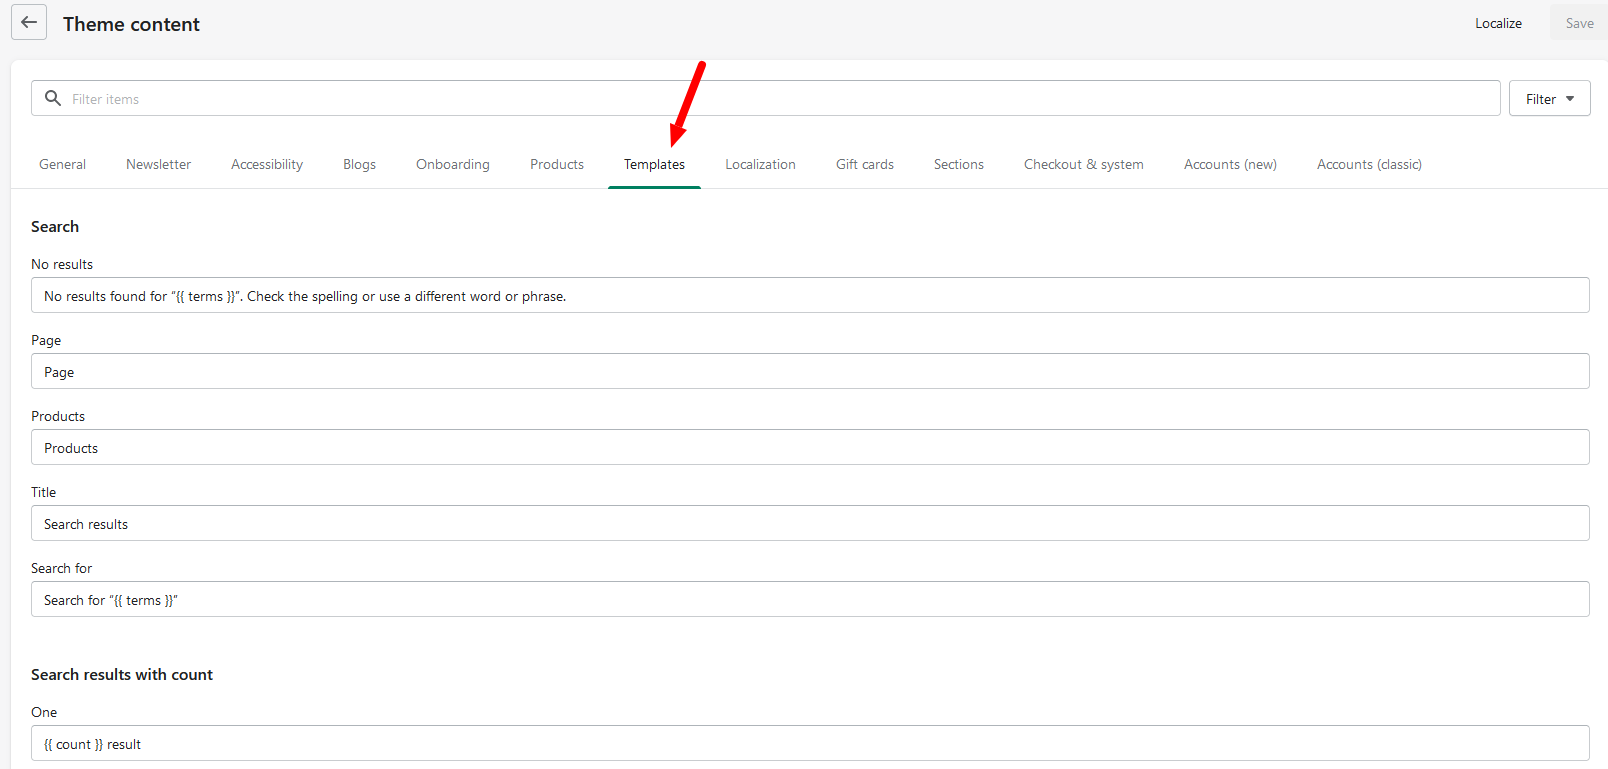Open the Gift cards tab
The image size is (1608, 769).
(x=865, y=164)
